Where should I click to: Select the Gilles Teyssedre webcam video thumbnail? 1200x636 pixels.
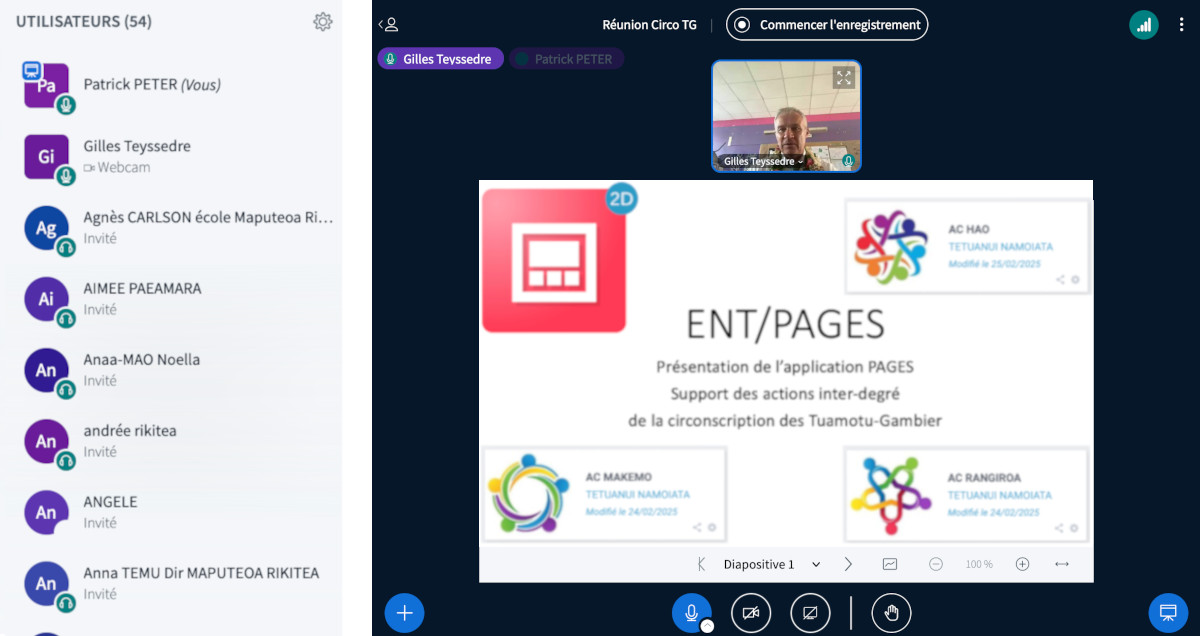point(786,116)
